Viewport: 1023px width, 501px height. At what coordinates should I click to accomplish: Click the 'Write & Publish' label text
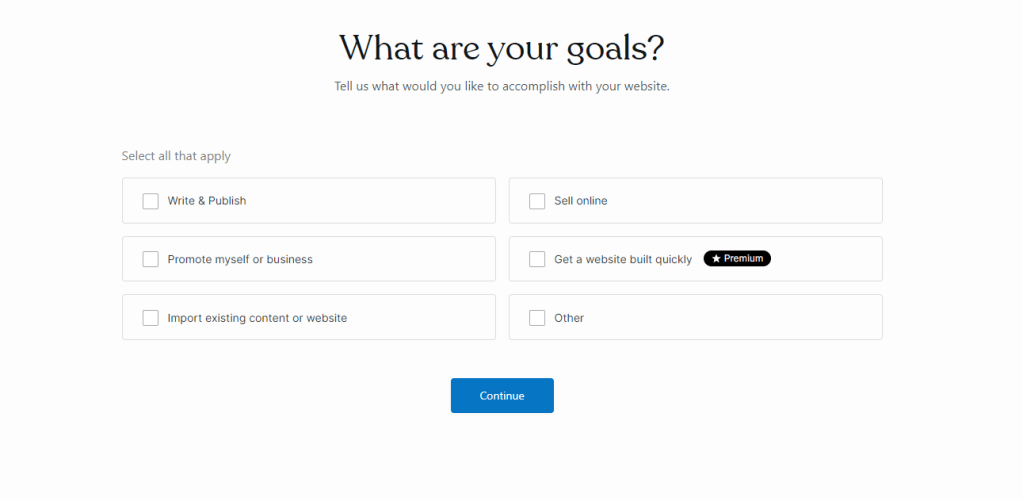(x=207, y=201)
